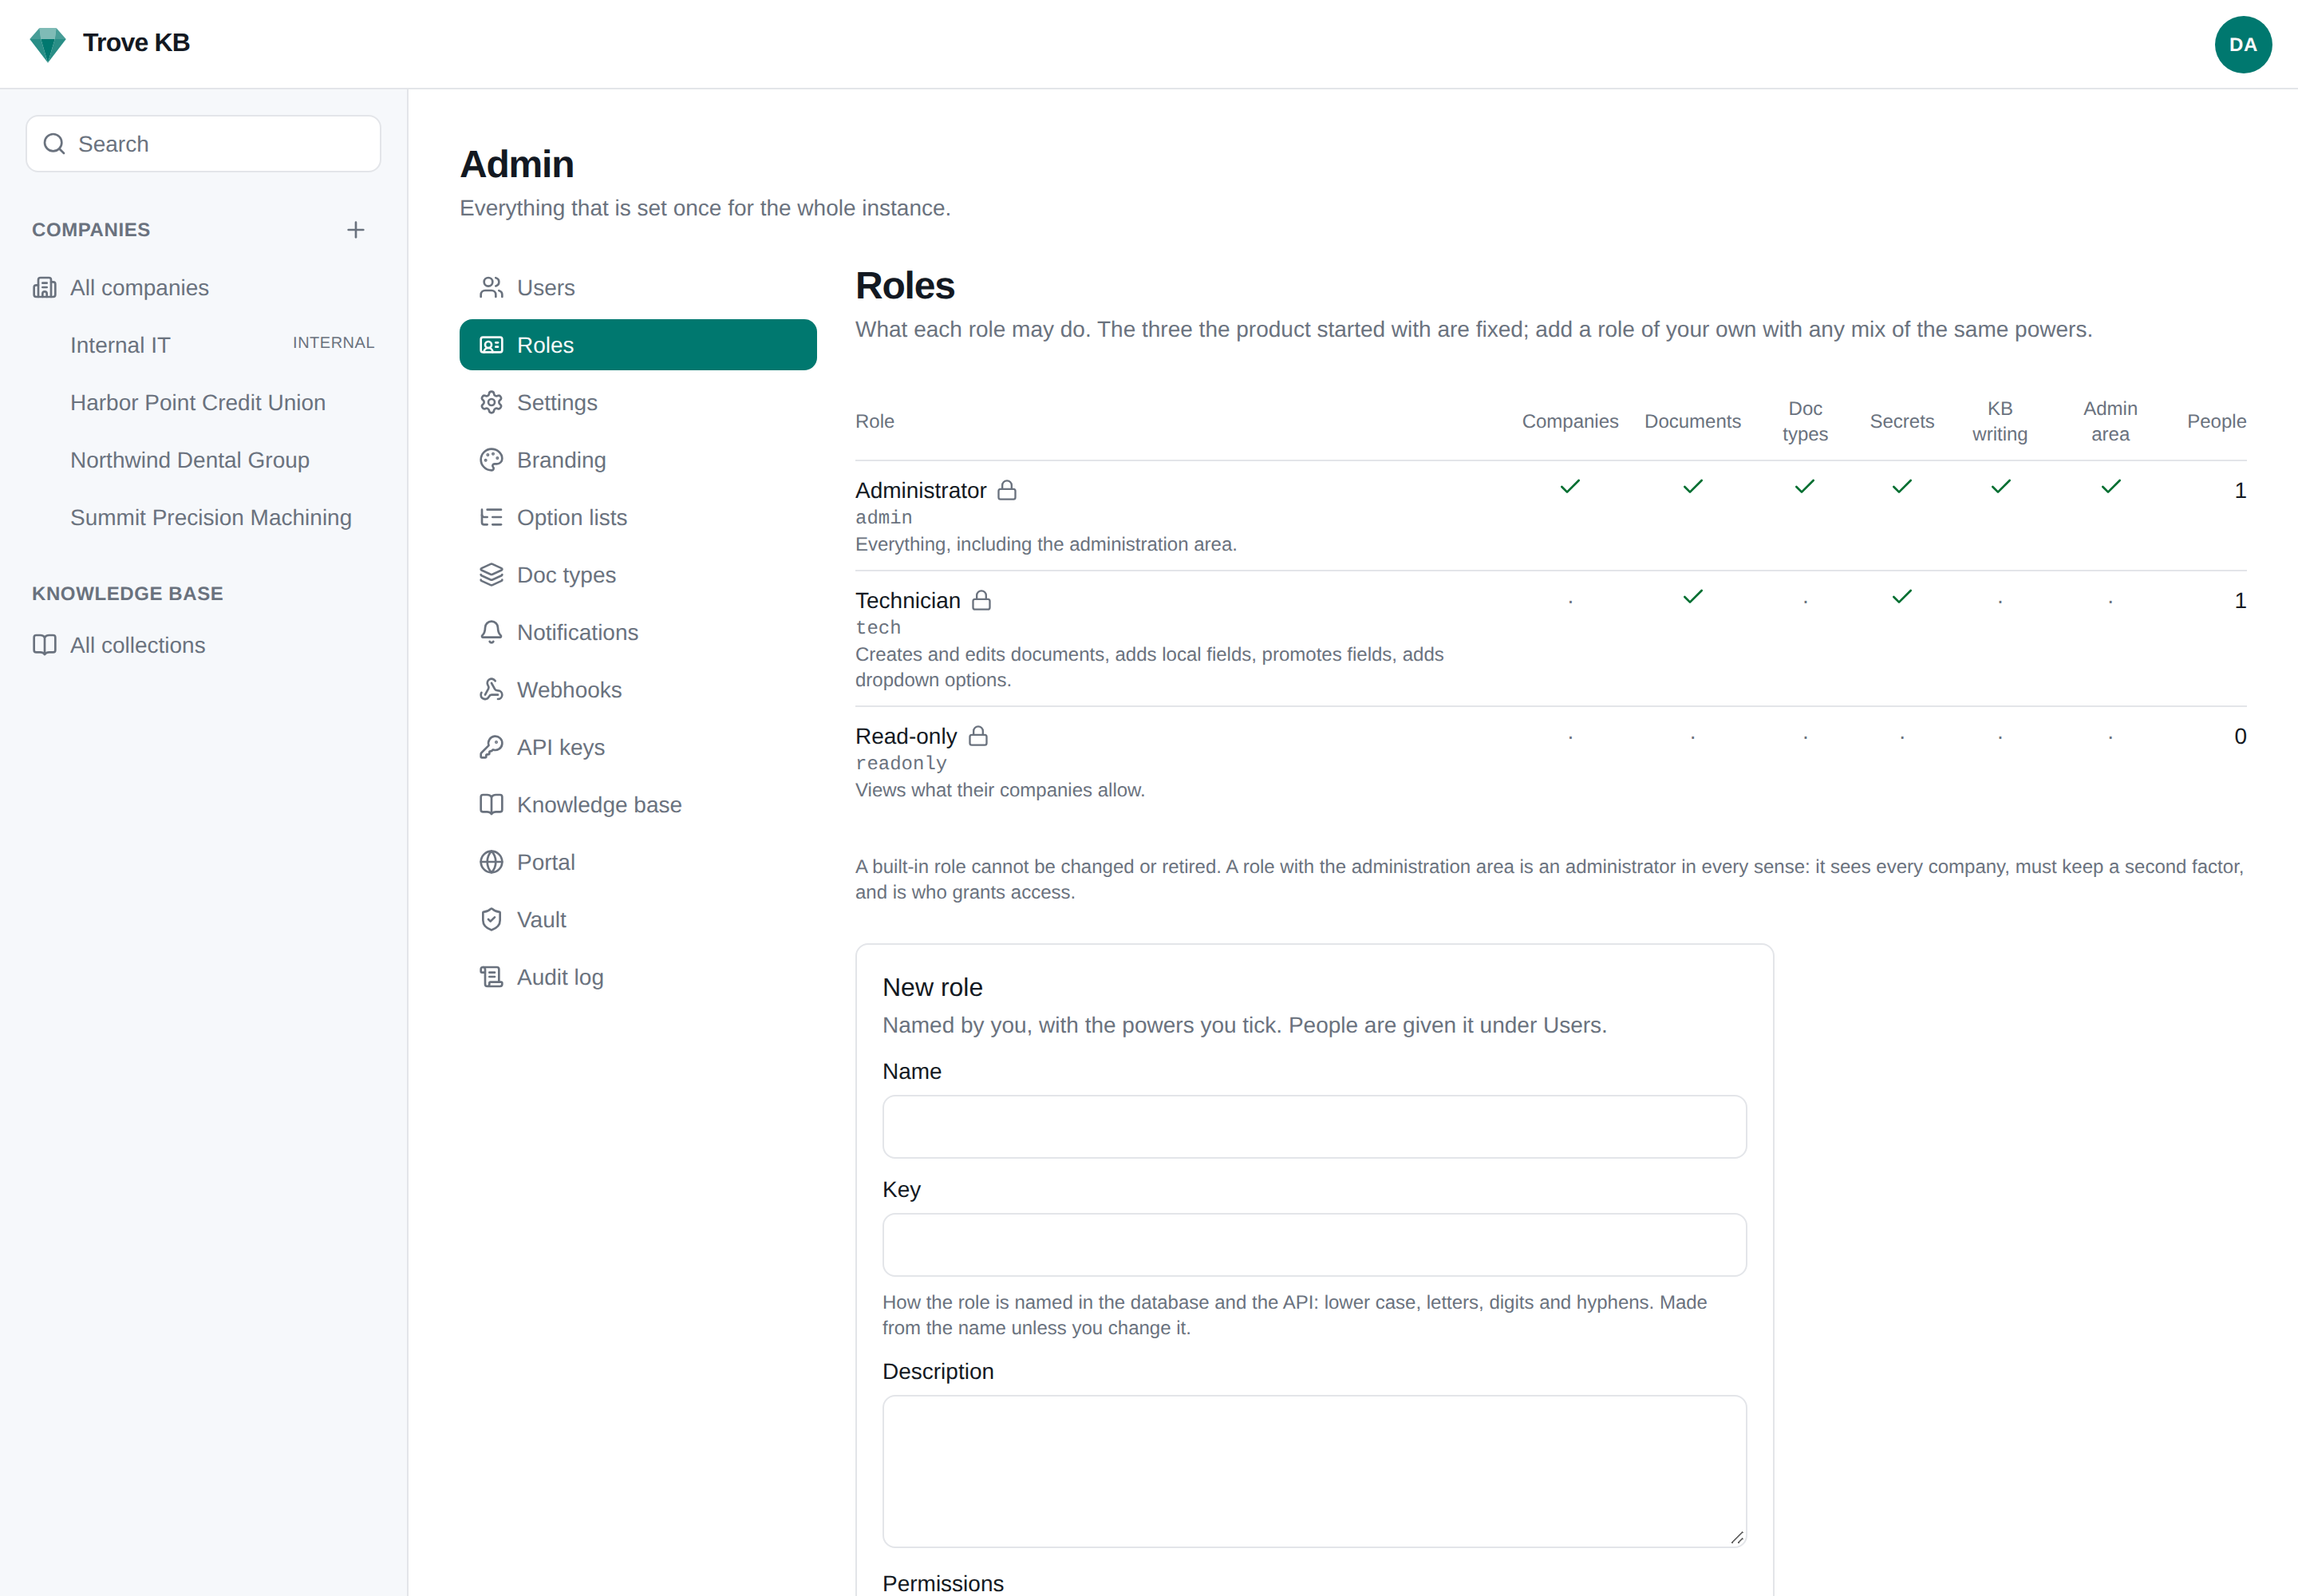Click the Roles ID card icon
Viewport: 2298px width, 1596px height.
point(491,345)
